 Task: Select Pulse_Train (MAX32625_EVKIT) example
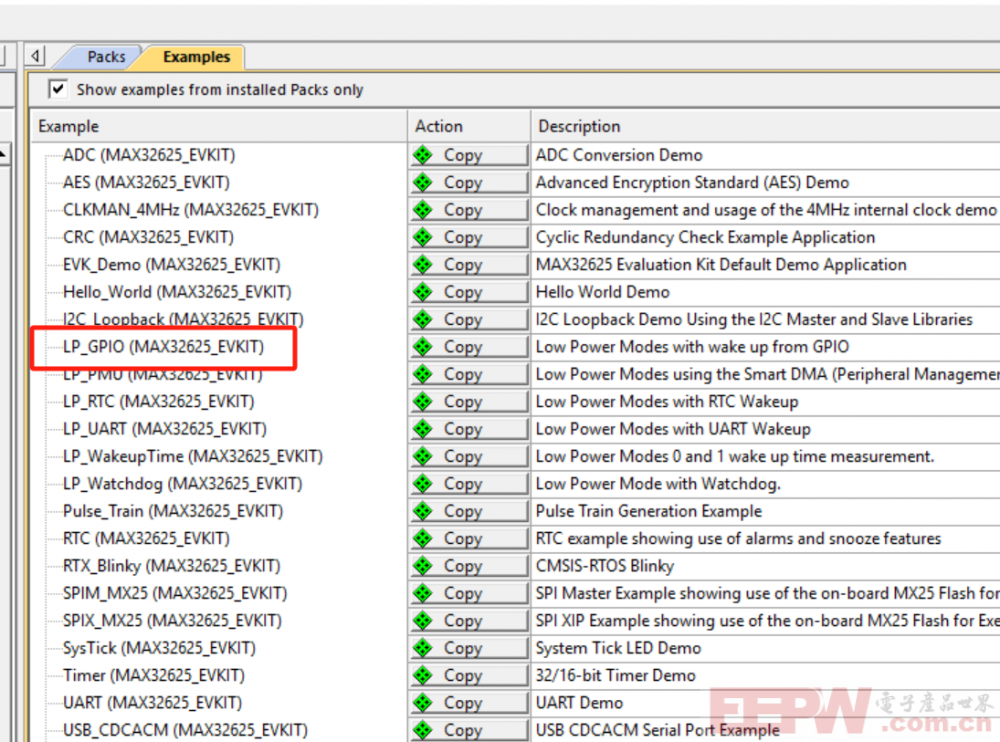(173, 511)
